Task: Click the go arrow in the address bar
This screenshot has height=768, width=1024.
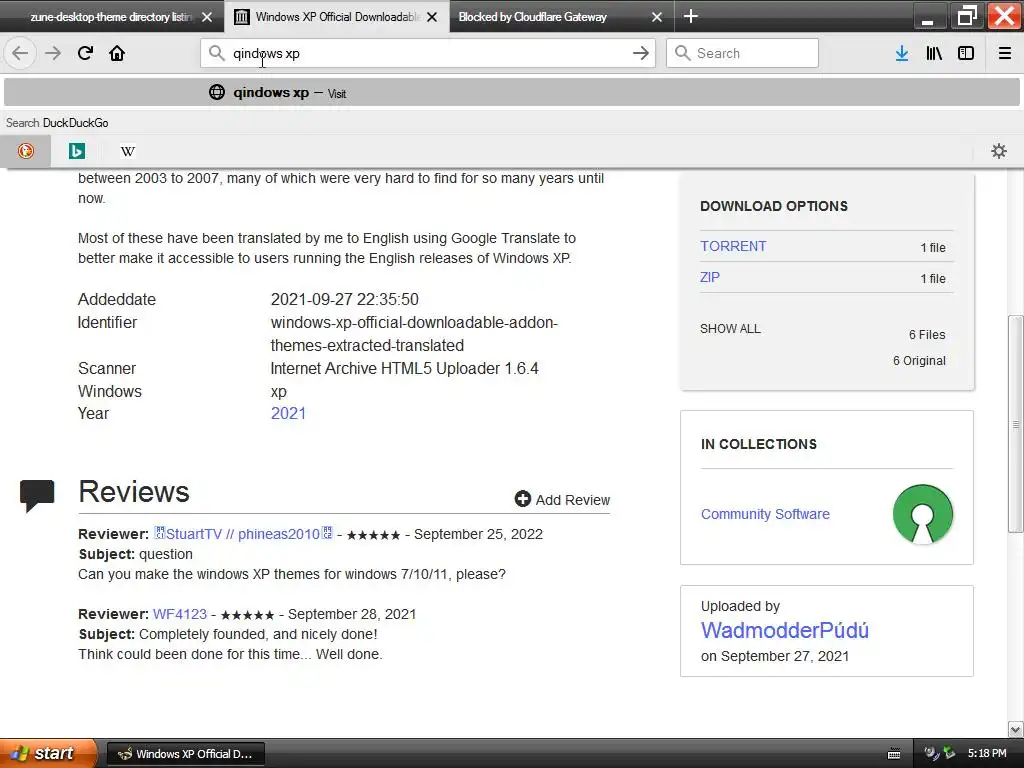Action: point(641,53)
